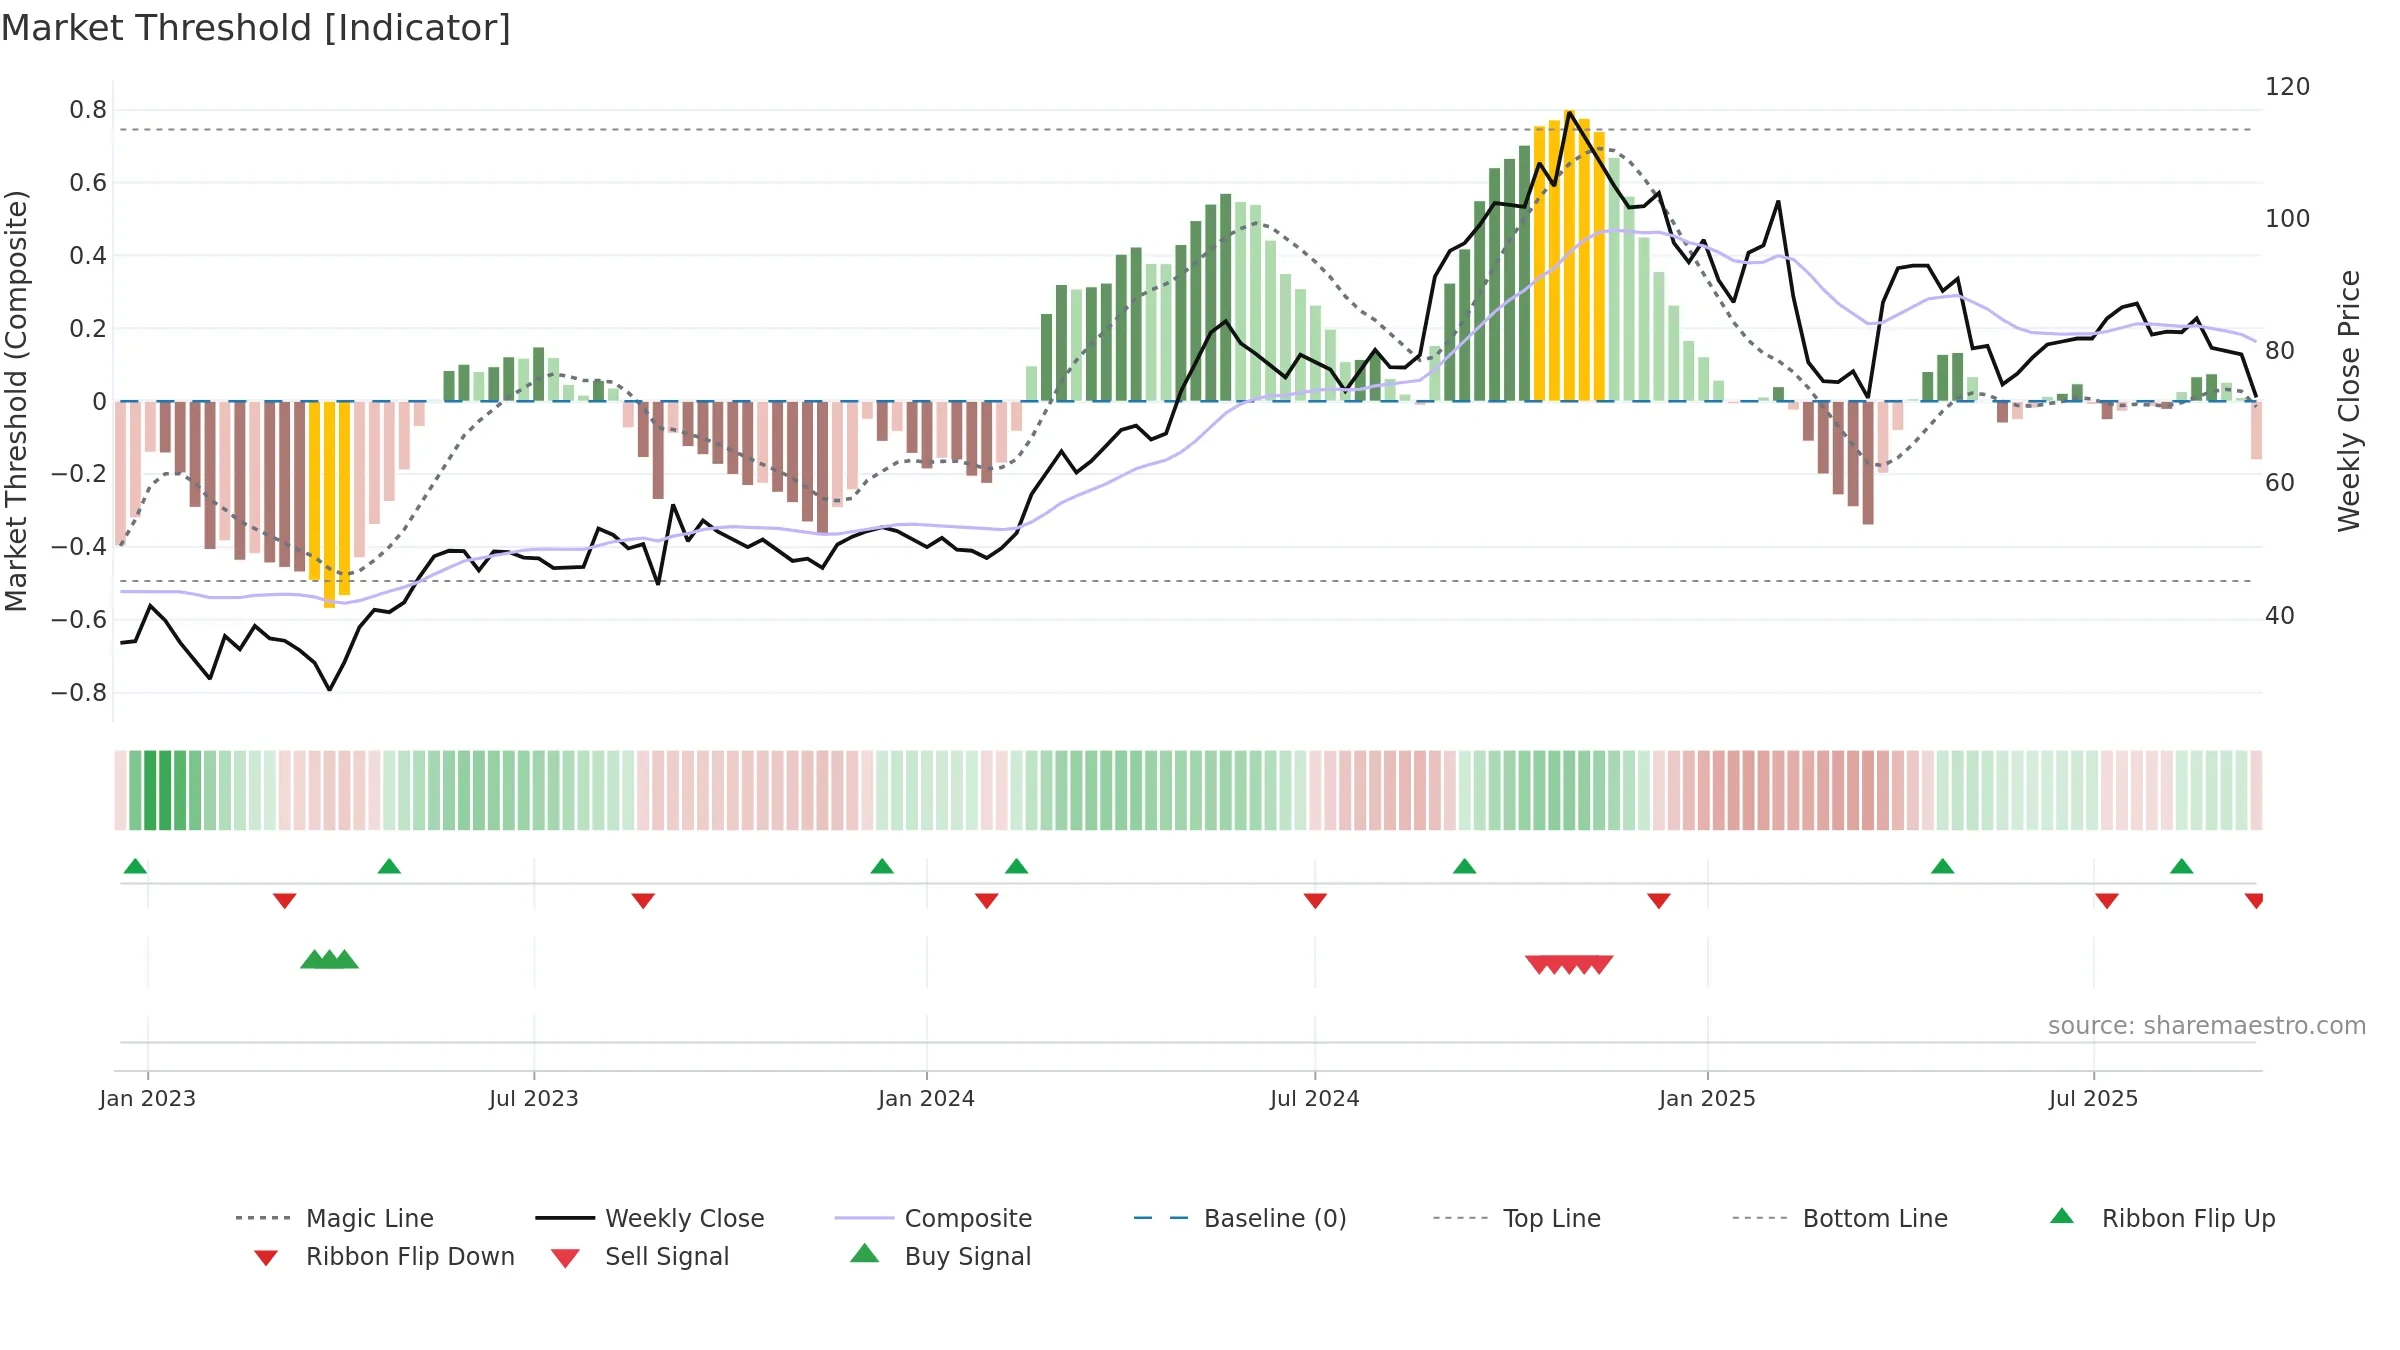
Task: Toggle the Sell Signal legend entry
Action: [x=640, y=1256]
